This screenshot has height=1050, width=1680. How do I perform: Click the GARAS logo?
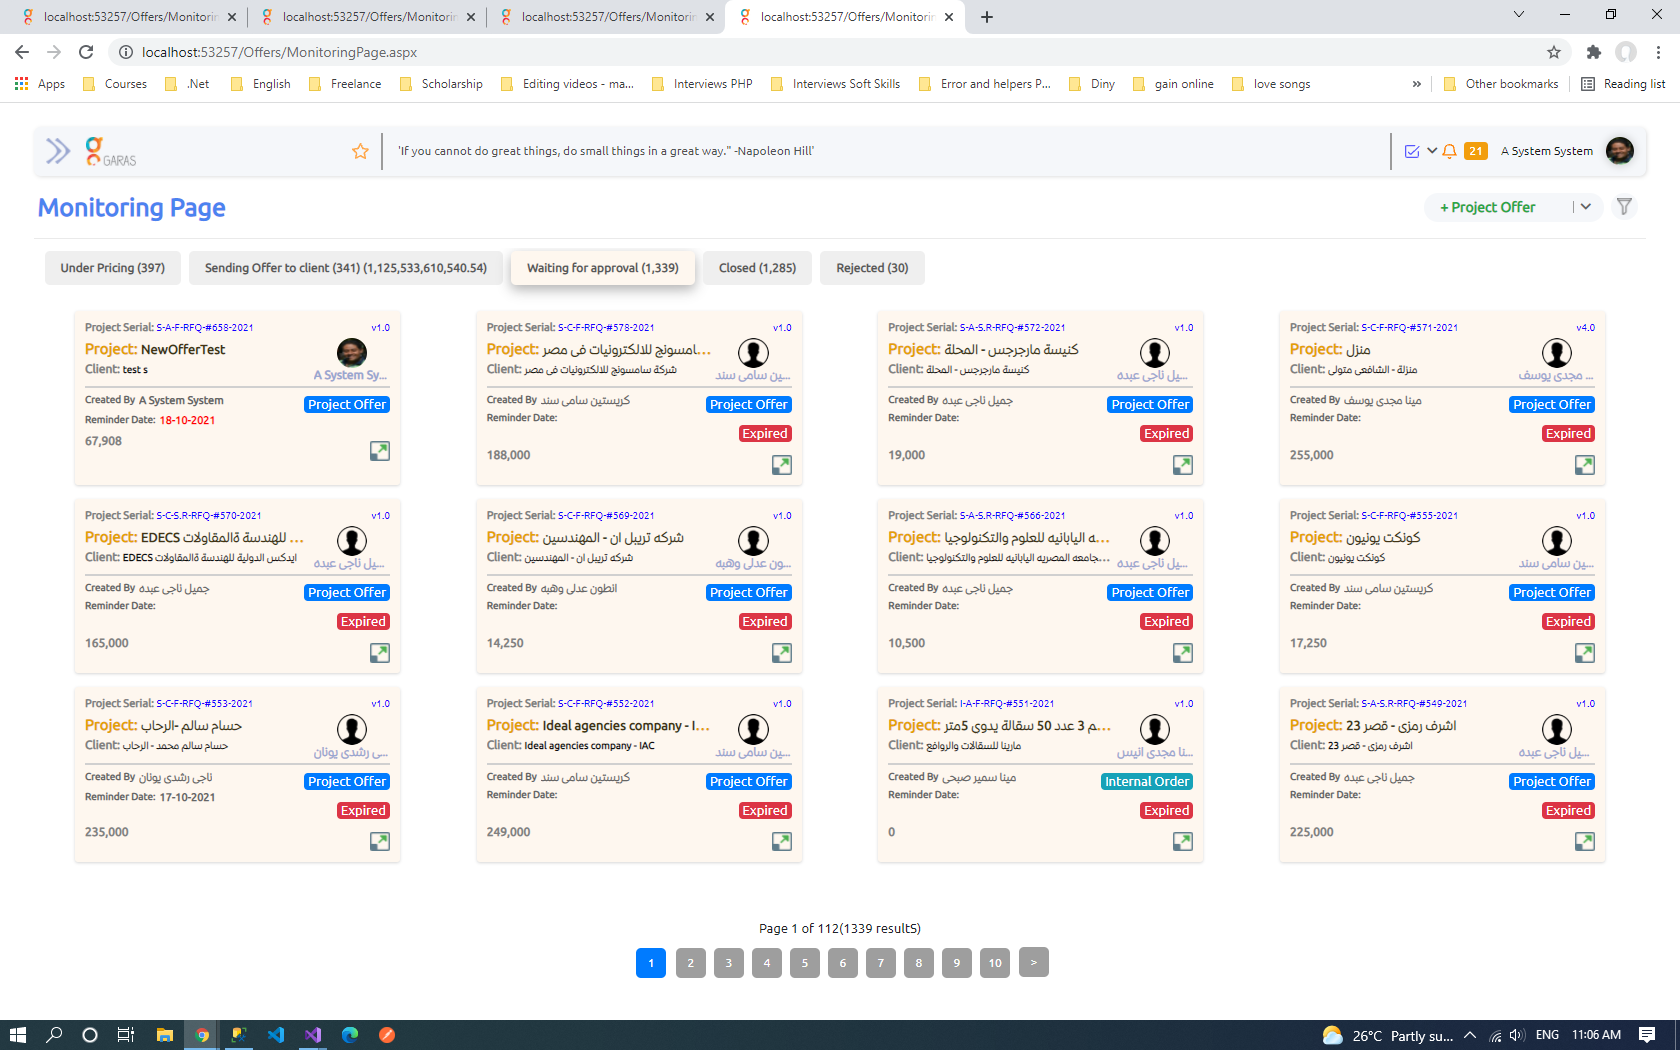tap(110, 152)
